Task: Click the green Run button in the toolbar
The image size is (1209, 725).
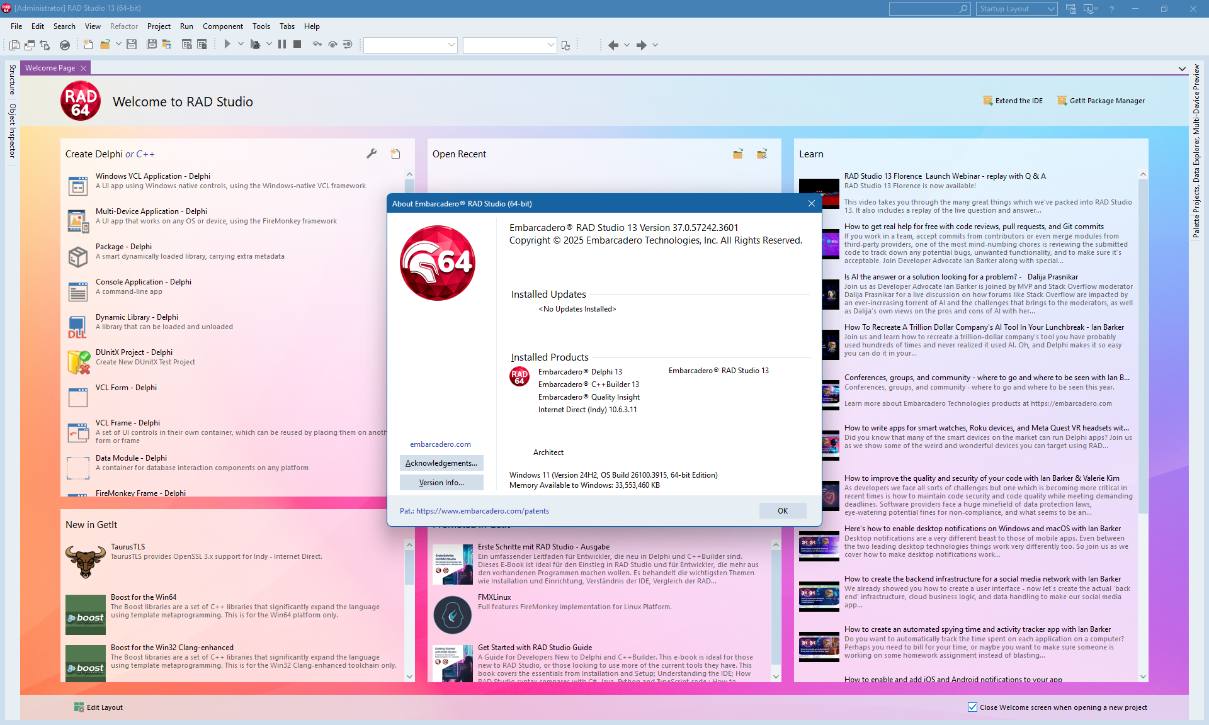Action: point(227,44)
